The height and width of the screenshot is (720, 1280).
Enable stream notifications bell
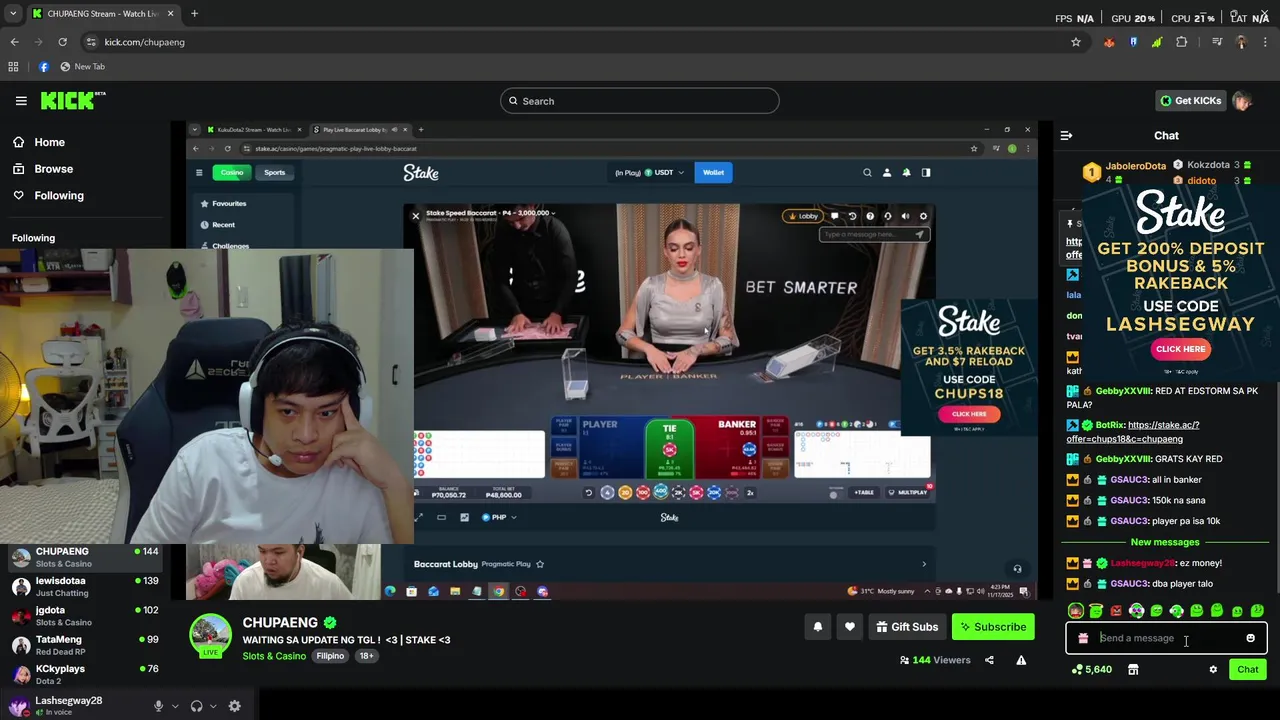point(817,627)
